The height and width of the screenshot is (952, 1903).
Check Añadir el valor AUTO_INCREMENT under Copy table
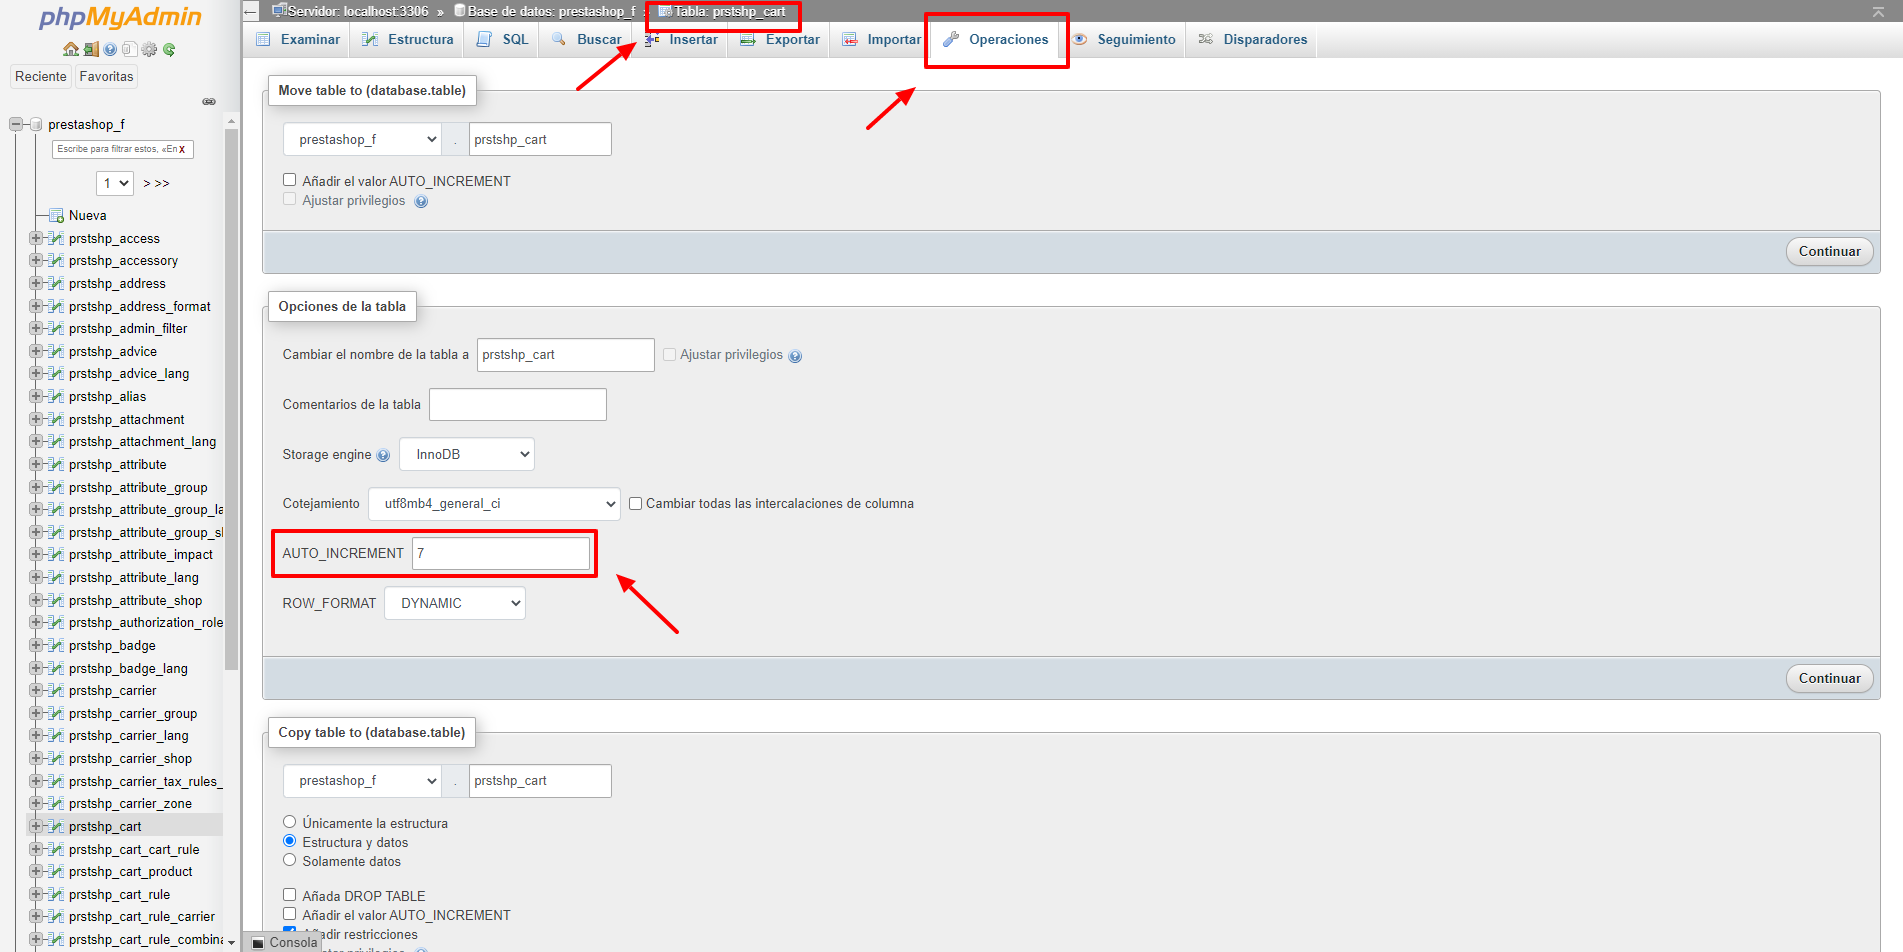pos(289,914)
